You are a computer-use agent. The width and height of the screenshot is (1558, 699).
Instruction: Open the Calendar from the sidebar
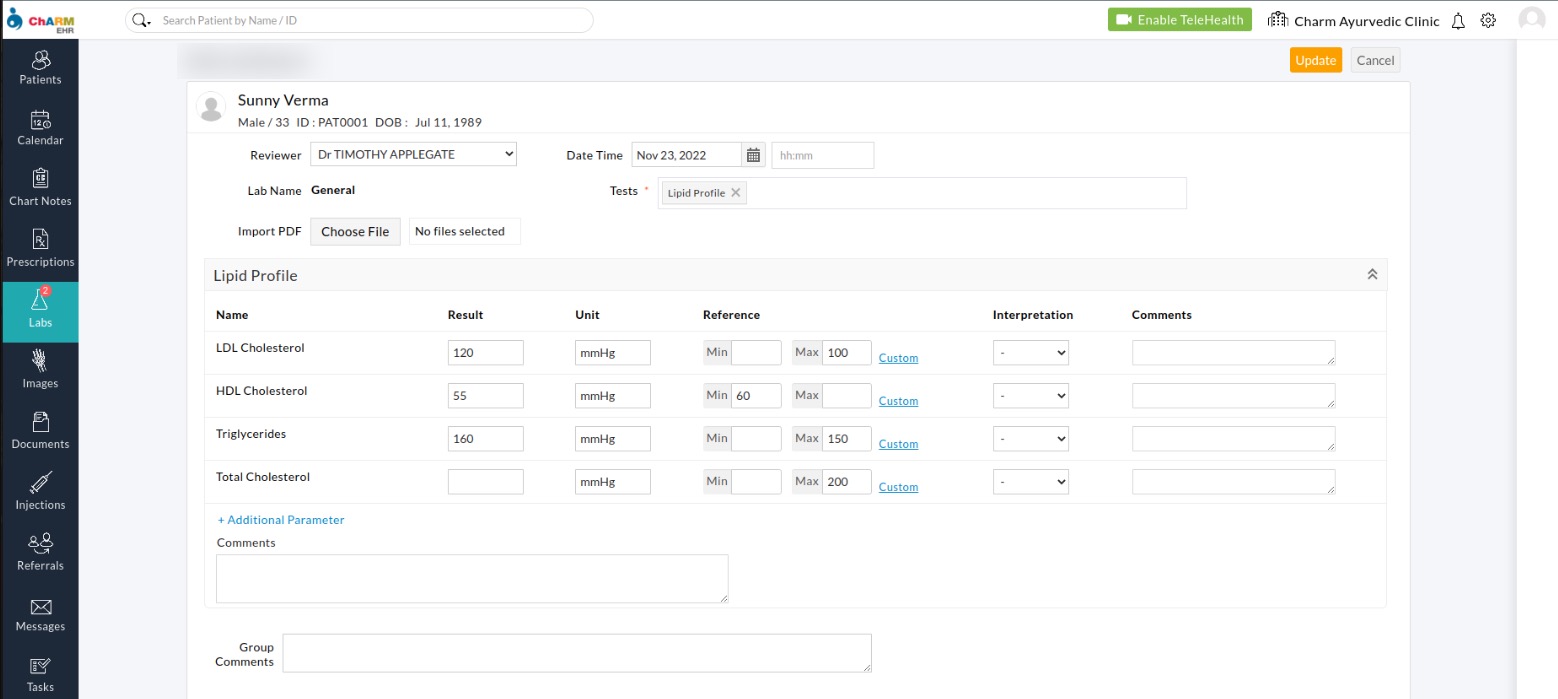click(x=40, y=128)
